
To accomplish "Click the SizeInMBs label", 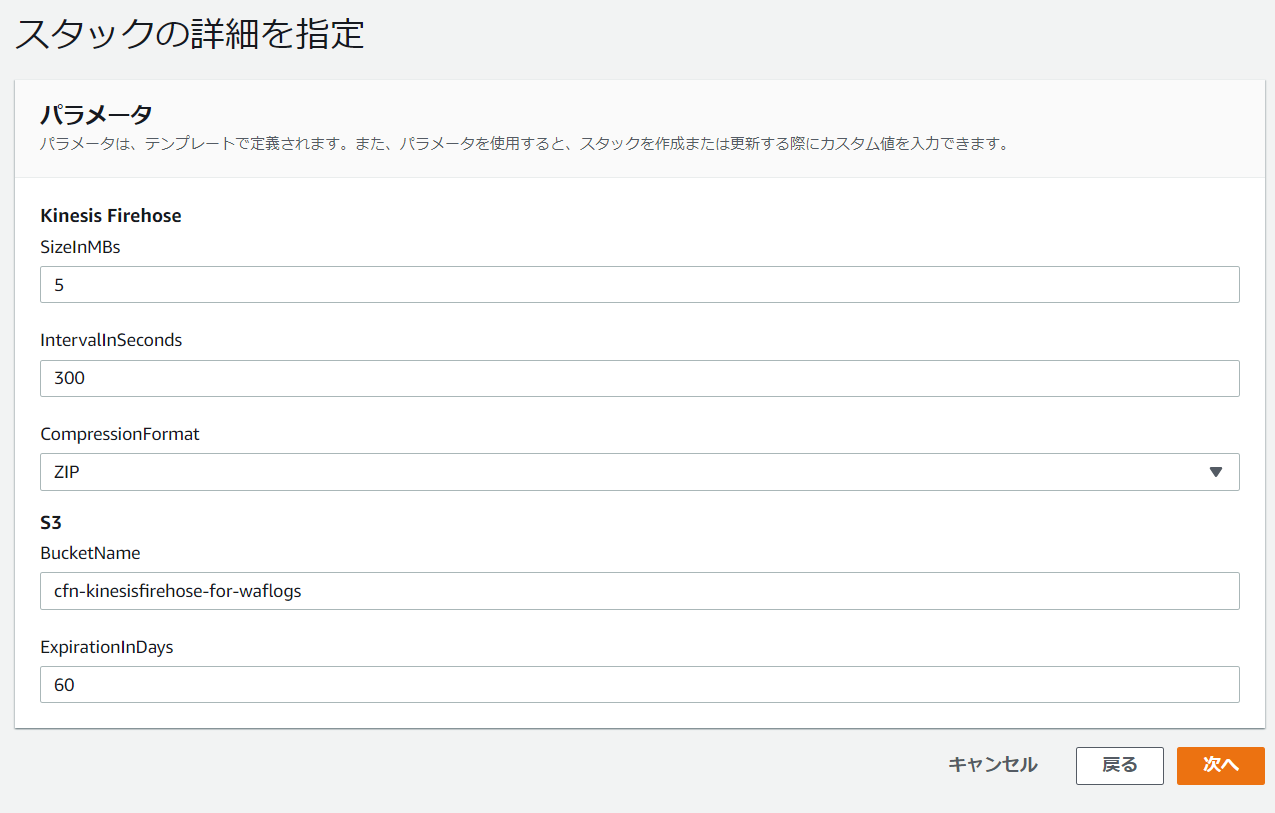I will [80, 247].
